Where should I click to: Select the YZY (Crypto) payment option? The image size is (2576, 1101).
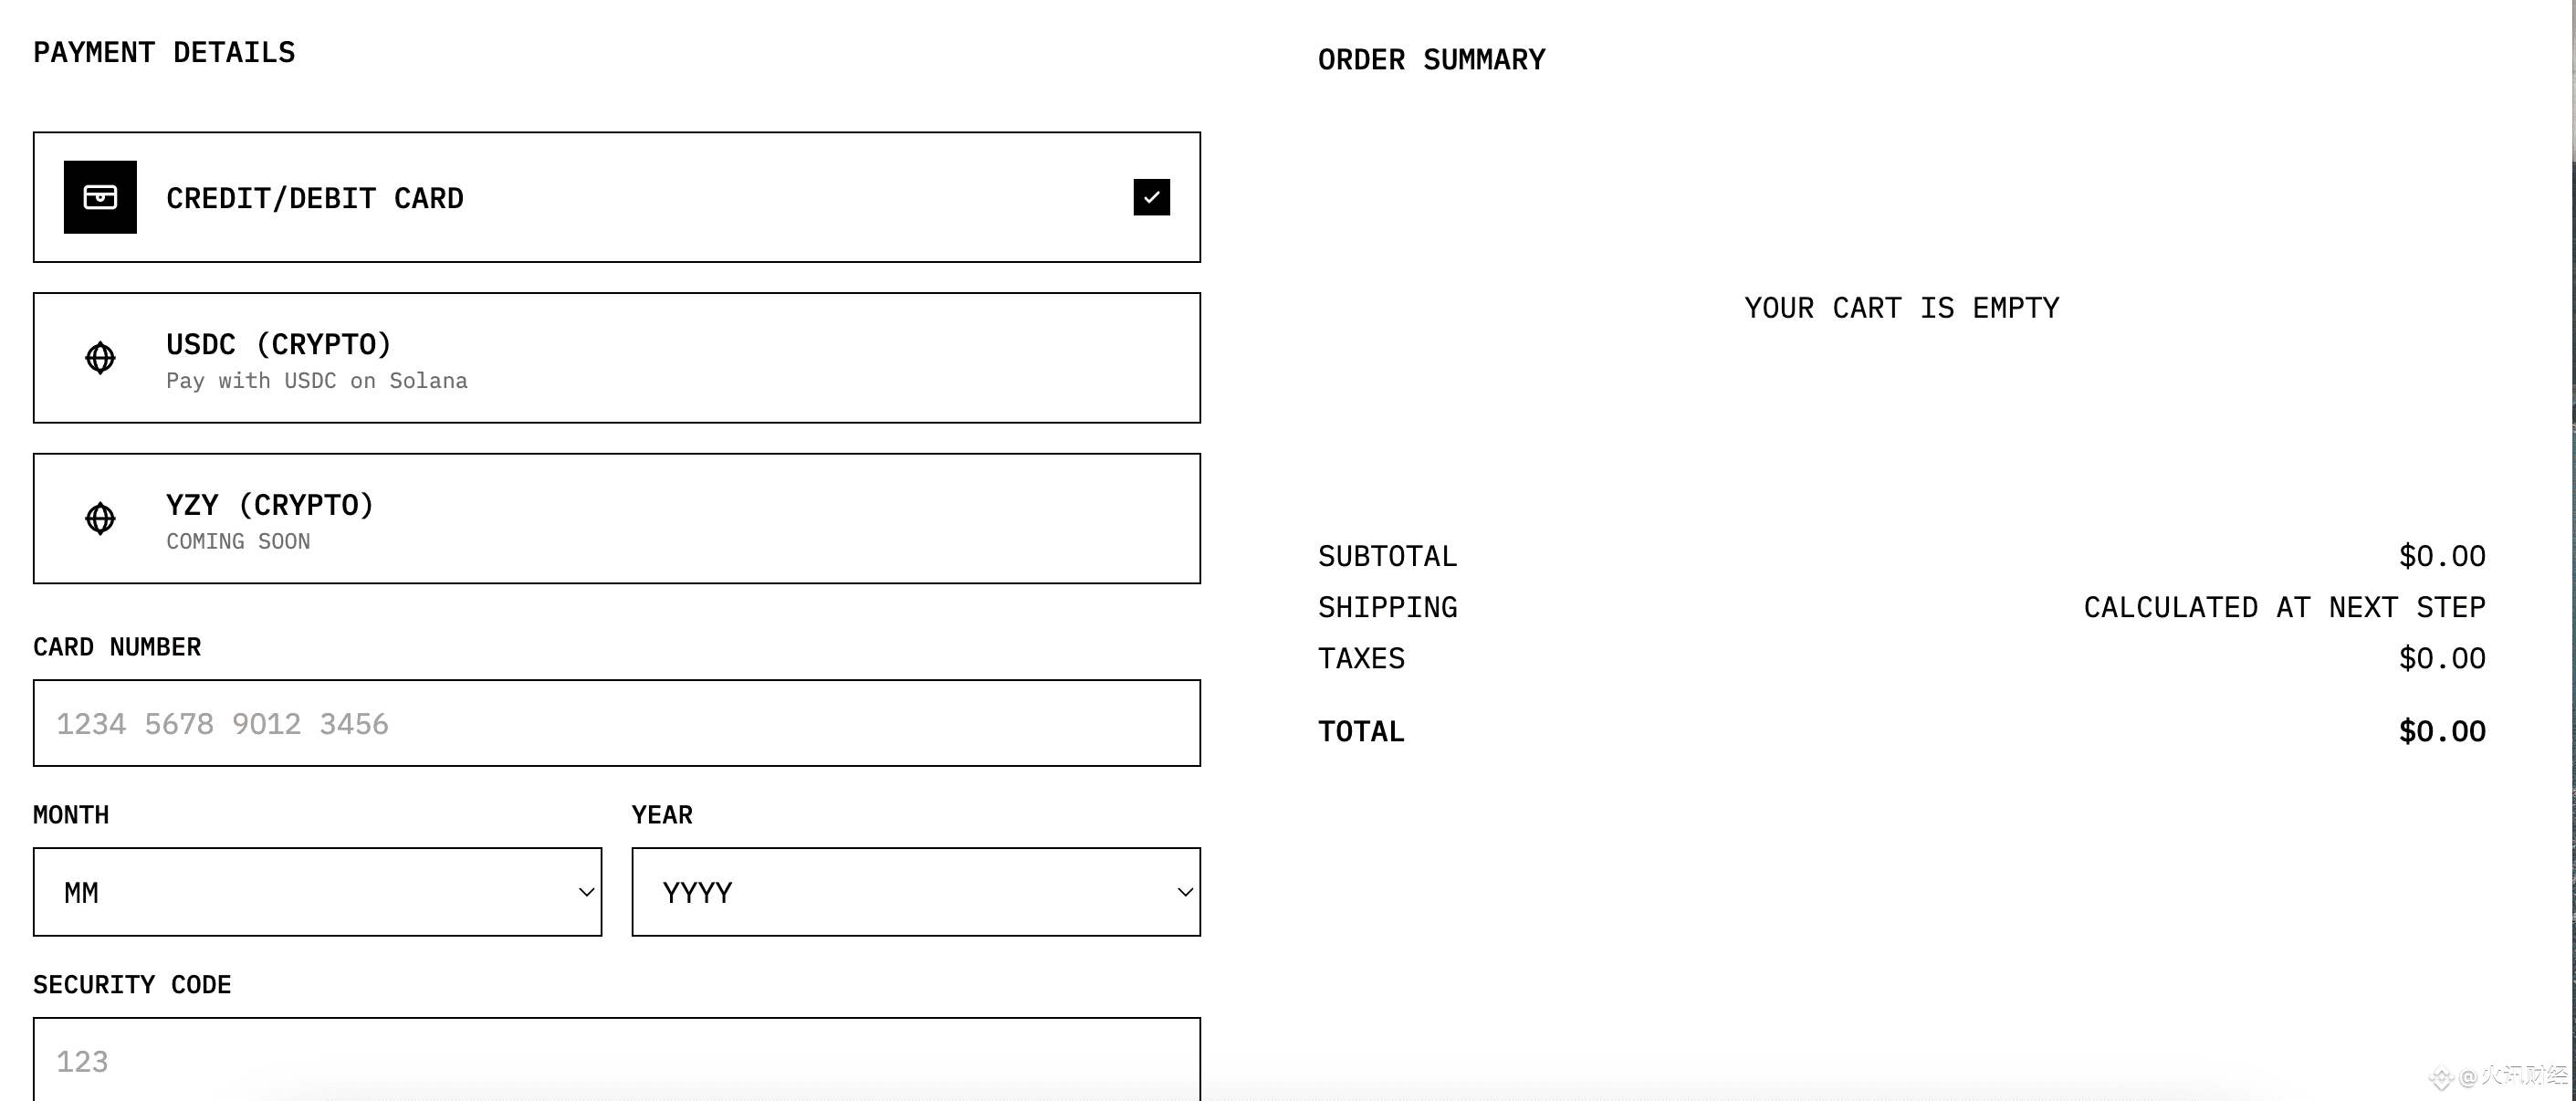(617, 518)
